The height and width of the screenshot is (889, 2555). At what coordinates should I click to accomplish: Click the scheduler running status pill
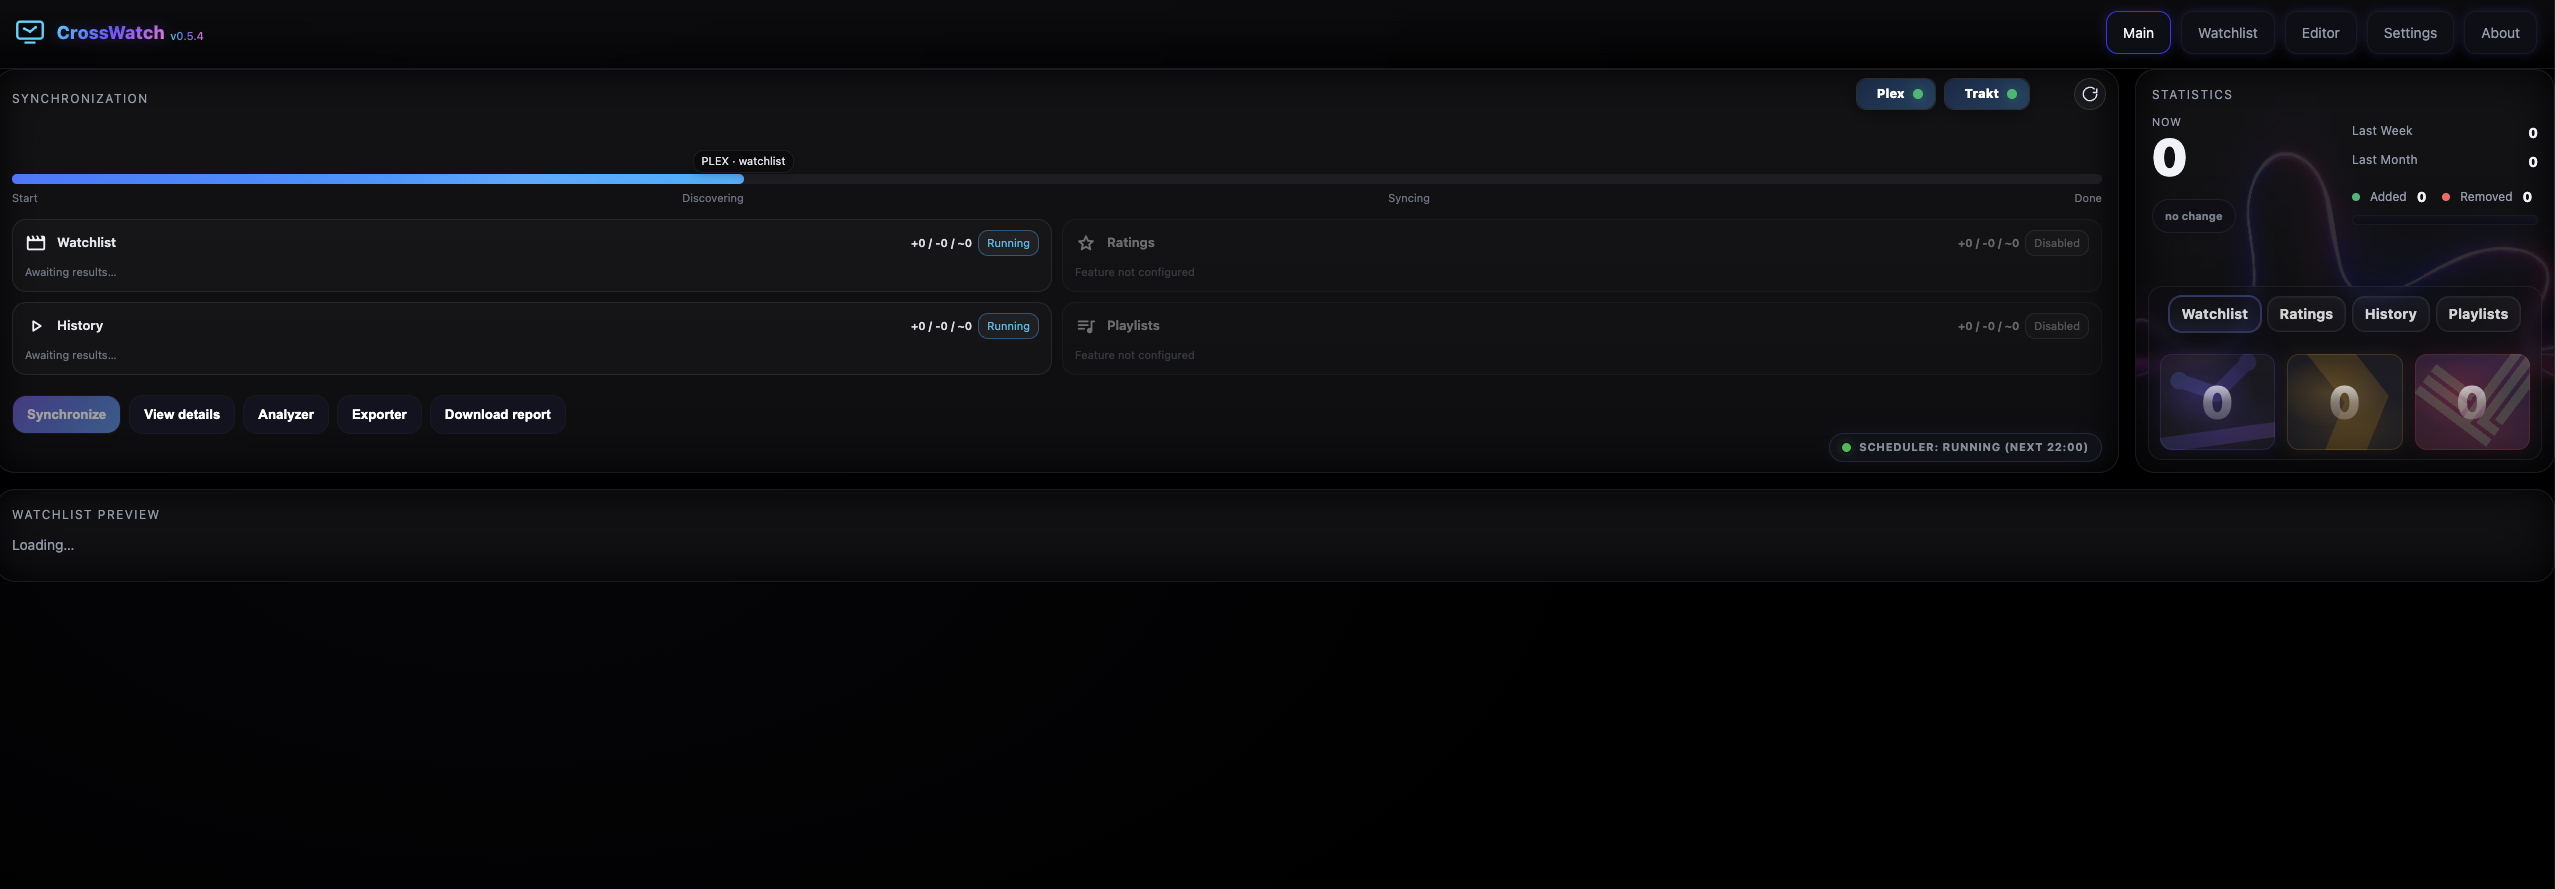1965,447
